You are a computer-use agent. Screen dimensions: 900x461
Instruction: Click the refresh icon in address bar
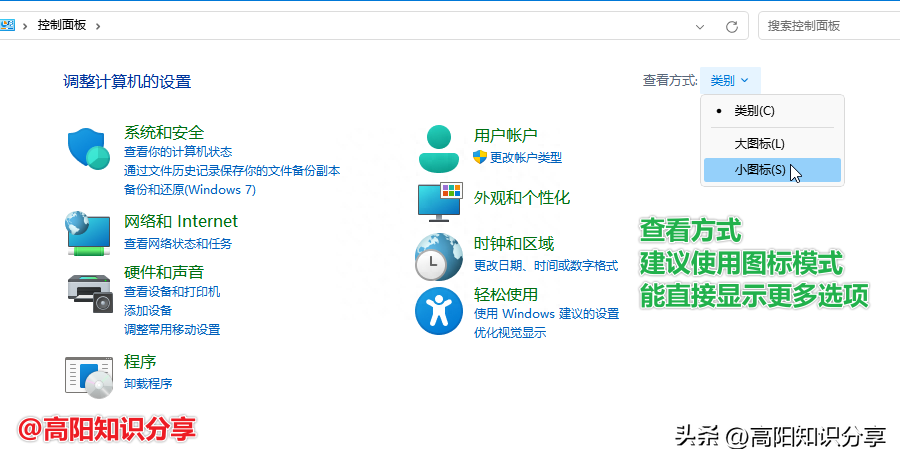[x=731, y=26]
